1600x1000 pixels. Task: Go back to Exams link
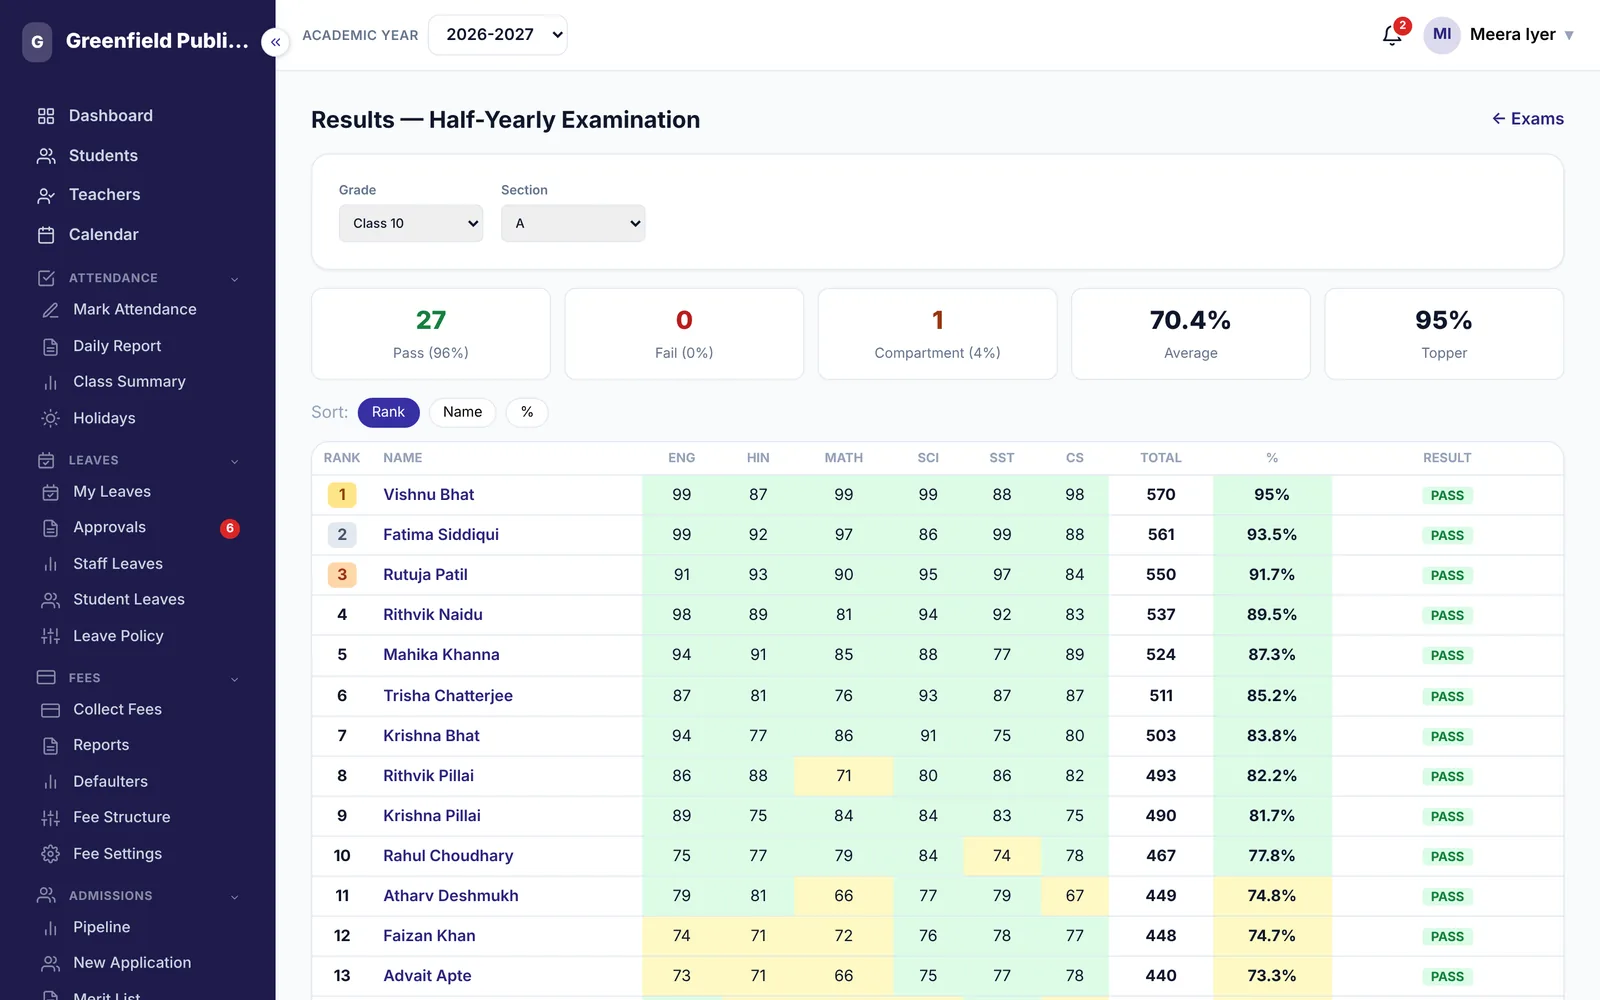coord(1527,119)
